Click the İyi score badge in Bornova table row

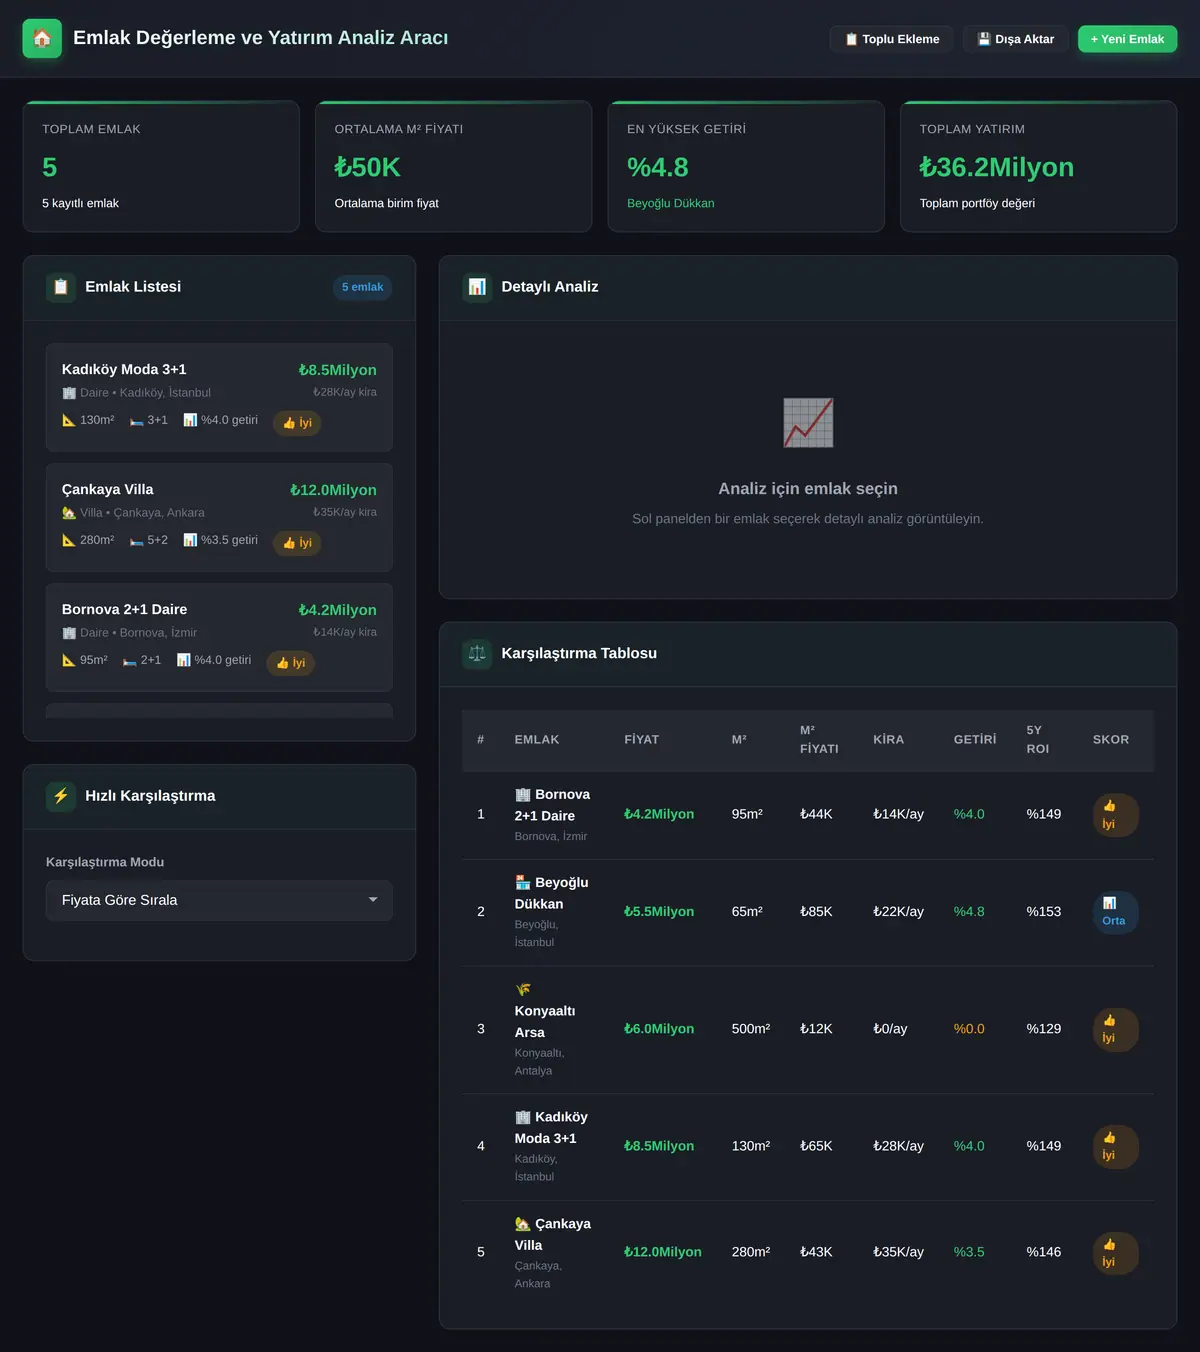tap(1115, 815)
